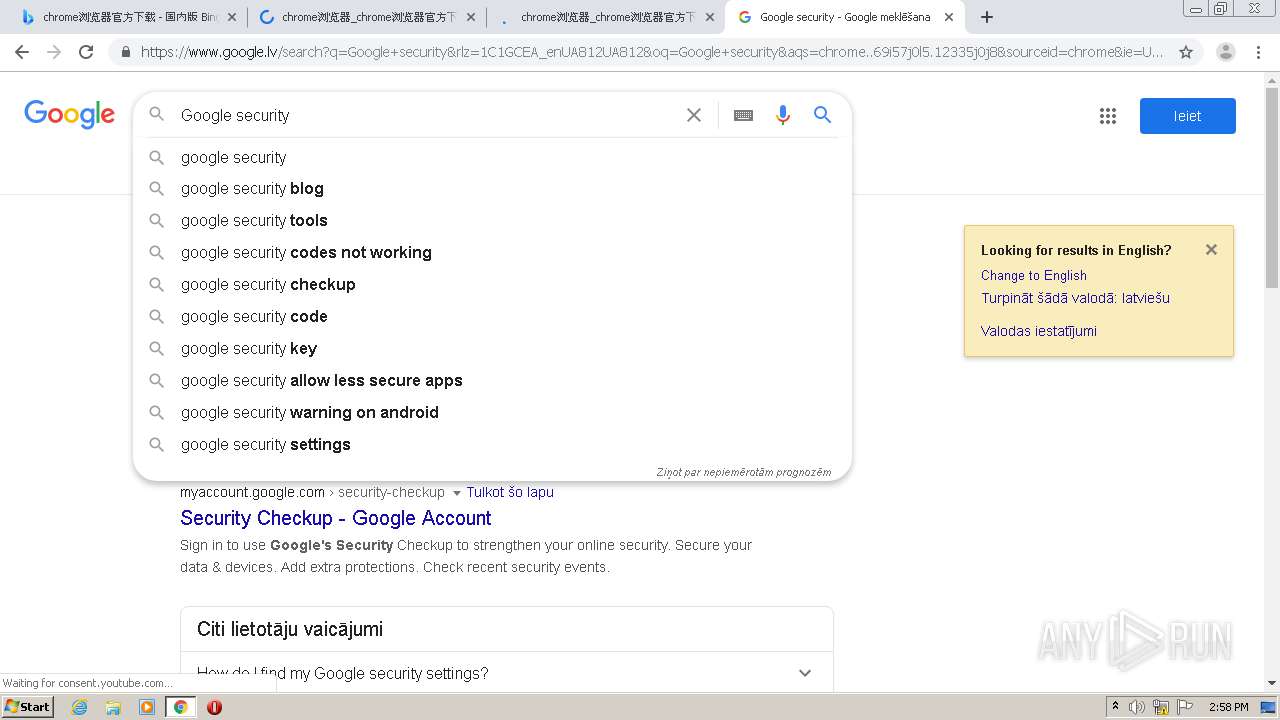Viewport: 1280px width, 720px height.
Task: Reload the current page
Action: click(86, 52)
